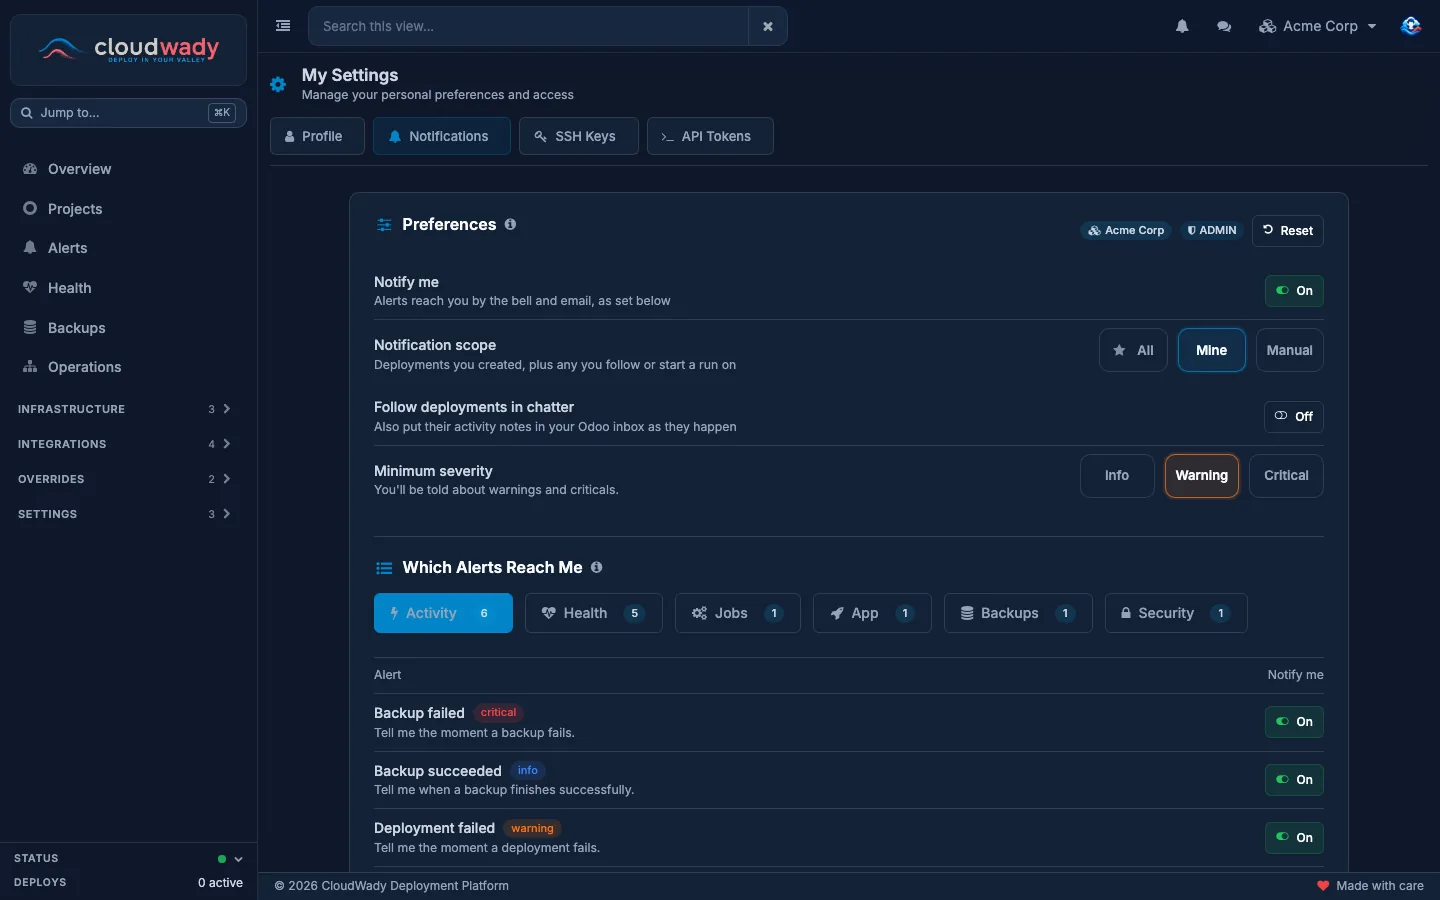Viewport: 1440px width, 900px height.
Task: Disable Backup succeeded alert toggle
Action: pyautogui.click(x=1294, y=780)
